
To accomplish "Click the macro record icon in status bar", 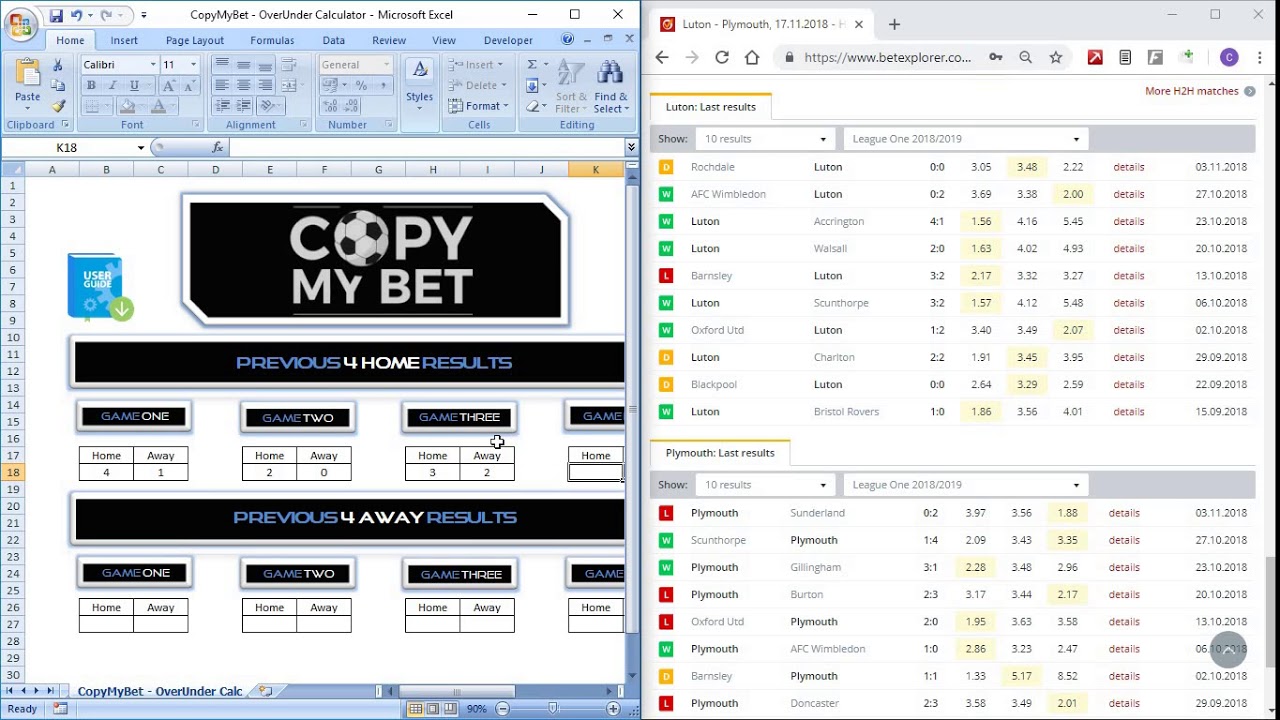I will tap(60, 709).
